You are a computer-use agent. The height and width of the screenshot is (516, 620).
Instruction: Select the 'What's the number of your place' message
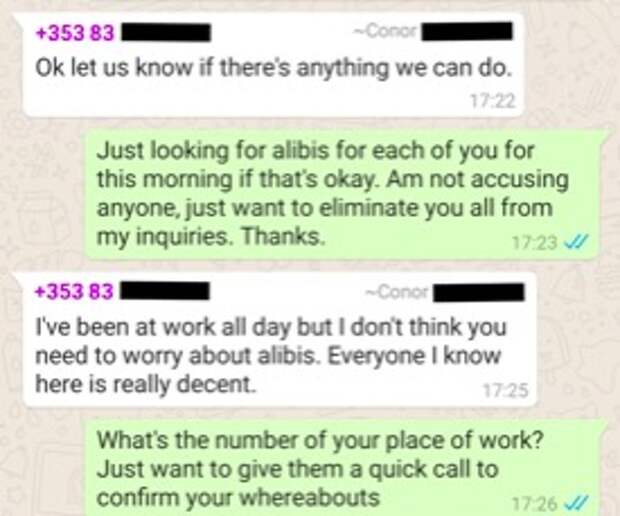pyautogui.click(x=344, y=468)
